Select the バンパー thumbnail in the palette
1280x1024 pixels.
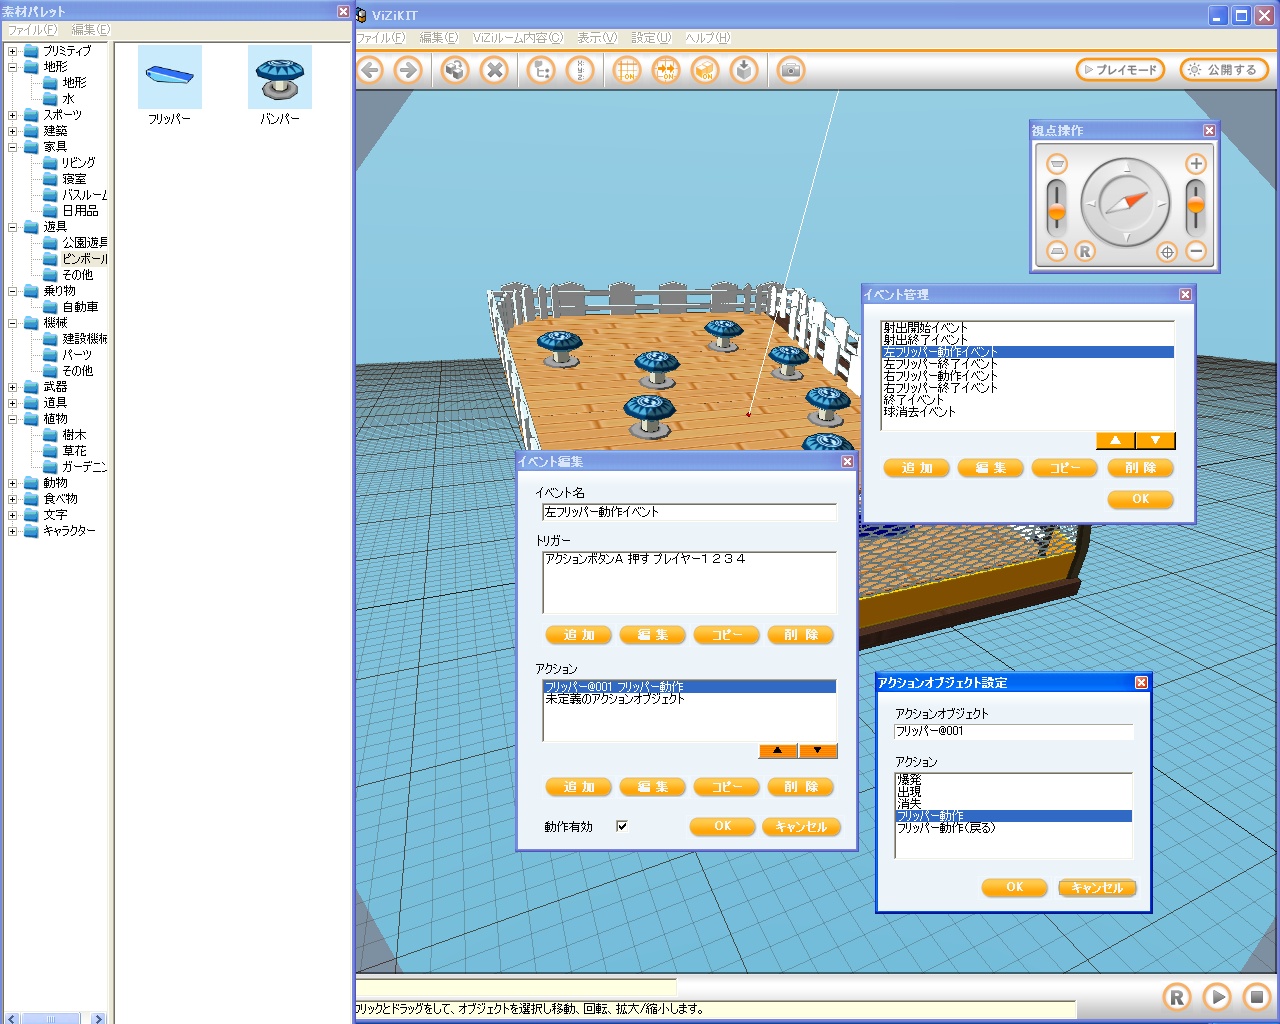click(280, 78)
